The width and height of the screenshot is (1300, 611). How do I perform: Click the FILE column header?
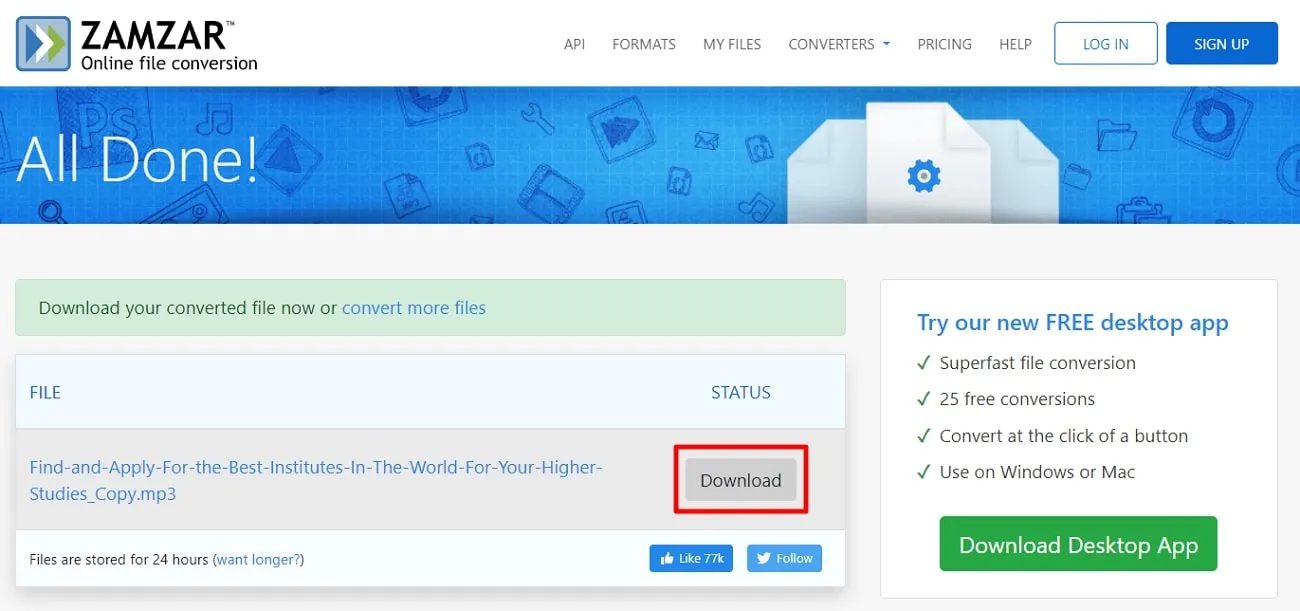click(45, 392)
